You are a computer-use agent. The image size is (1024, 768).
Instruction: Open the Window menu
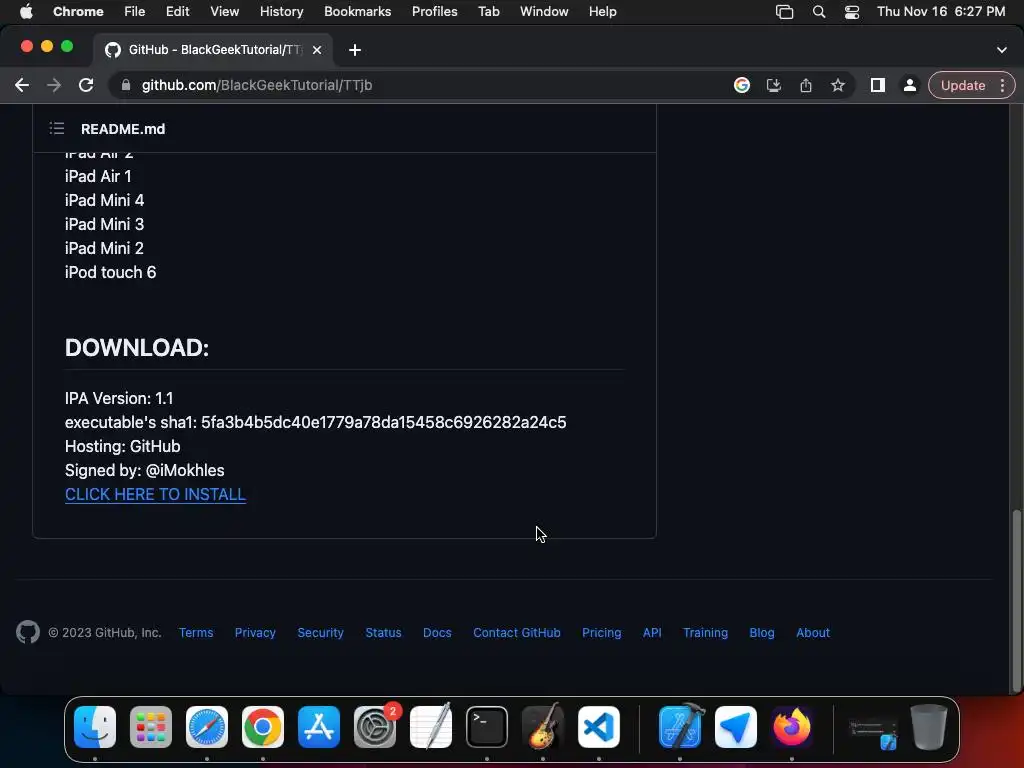click(544, 11)
